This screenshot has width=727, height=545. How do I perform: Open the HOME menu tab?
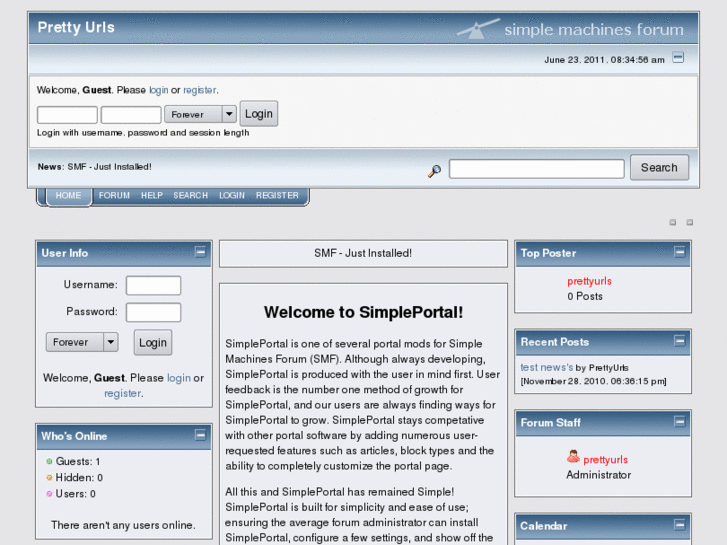coord(69,196)
